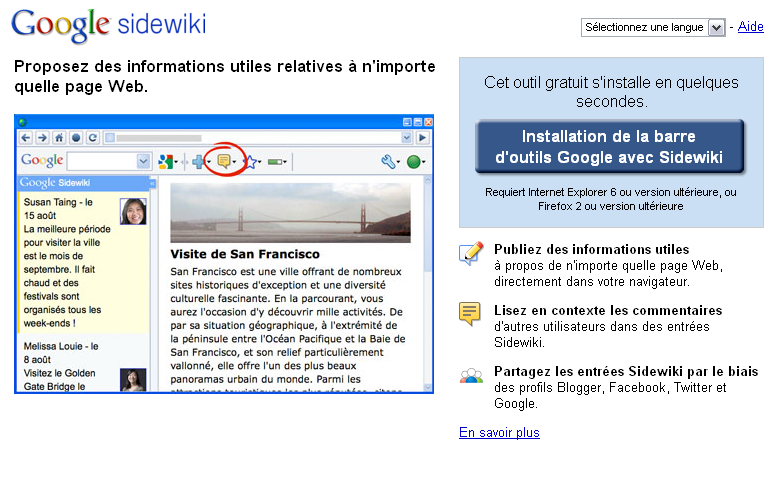Click the blue star bookmark toolbar icon
The width and height of the screenshot is (772, 483).
point(251,161)
